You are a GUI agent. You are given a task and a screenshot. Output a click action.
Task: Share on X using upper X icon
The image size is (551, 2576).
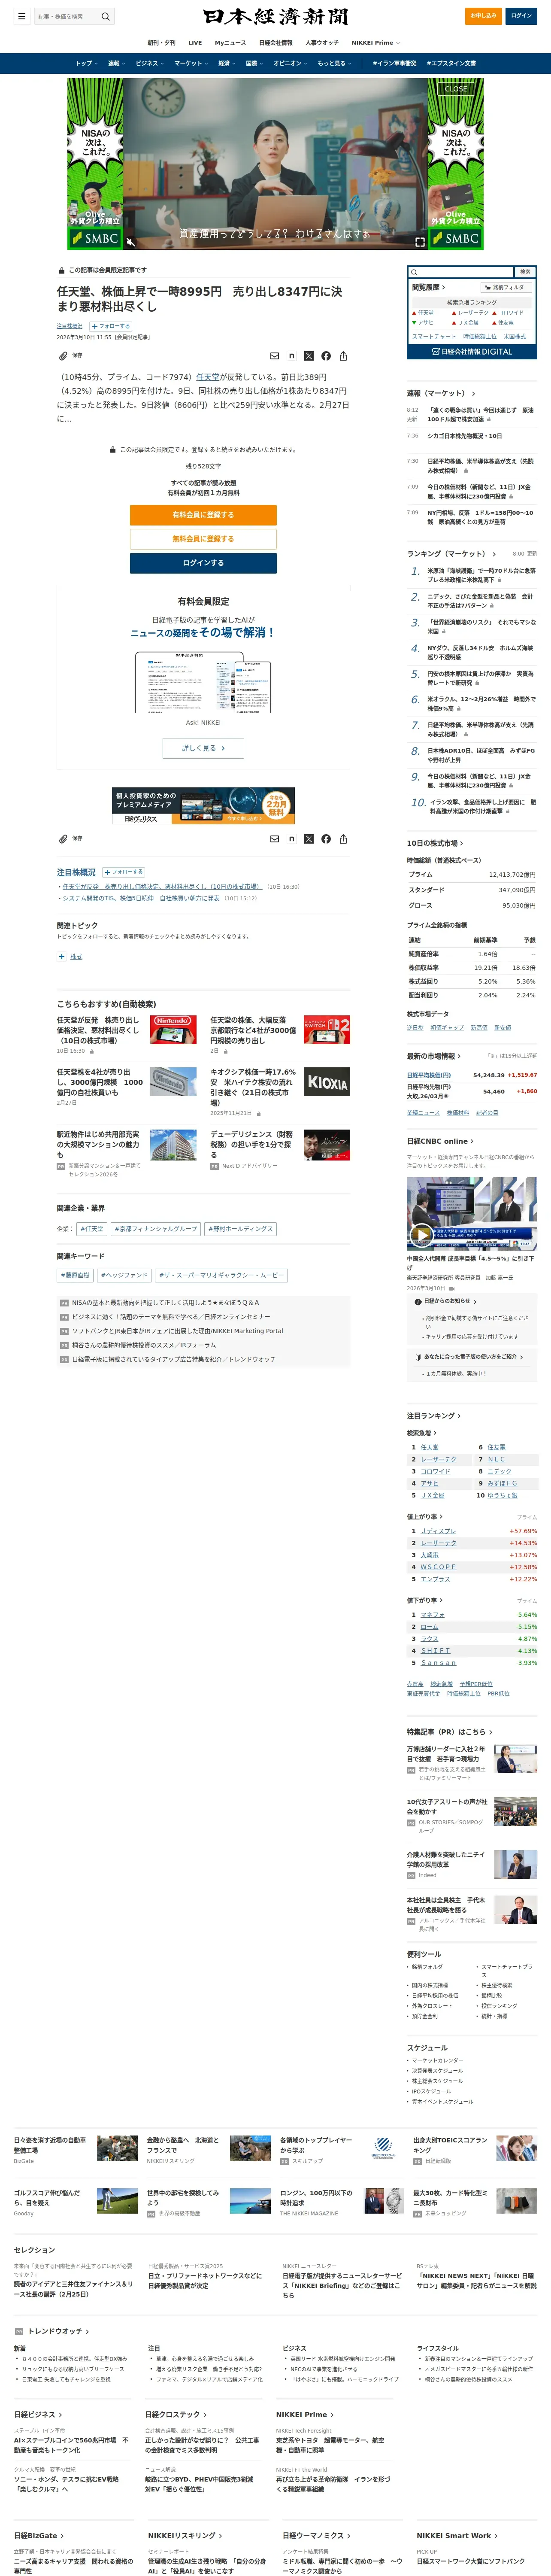pyautogui.click(x=309, y=356)
